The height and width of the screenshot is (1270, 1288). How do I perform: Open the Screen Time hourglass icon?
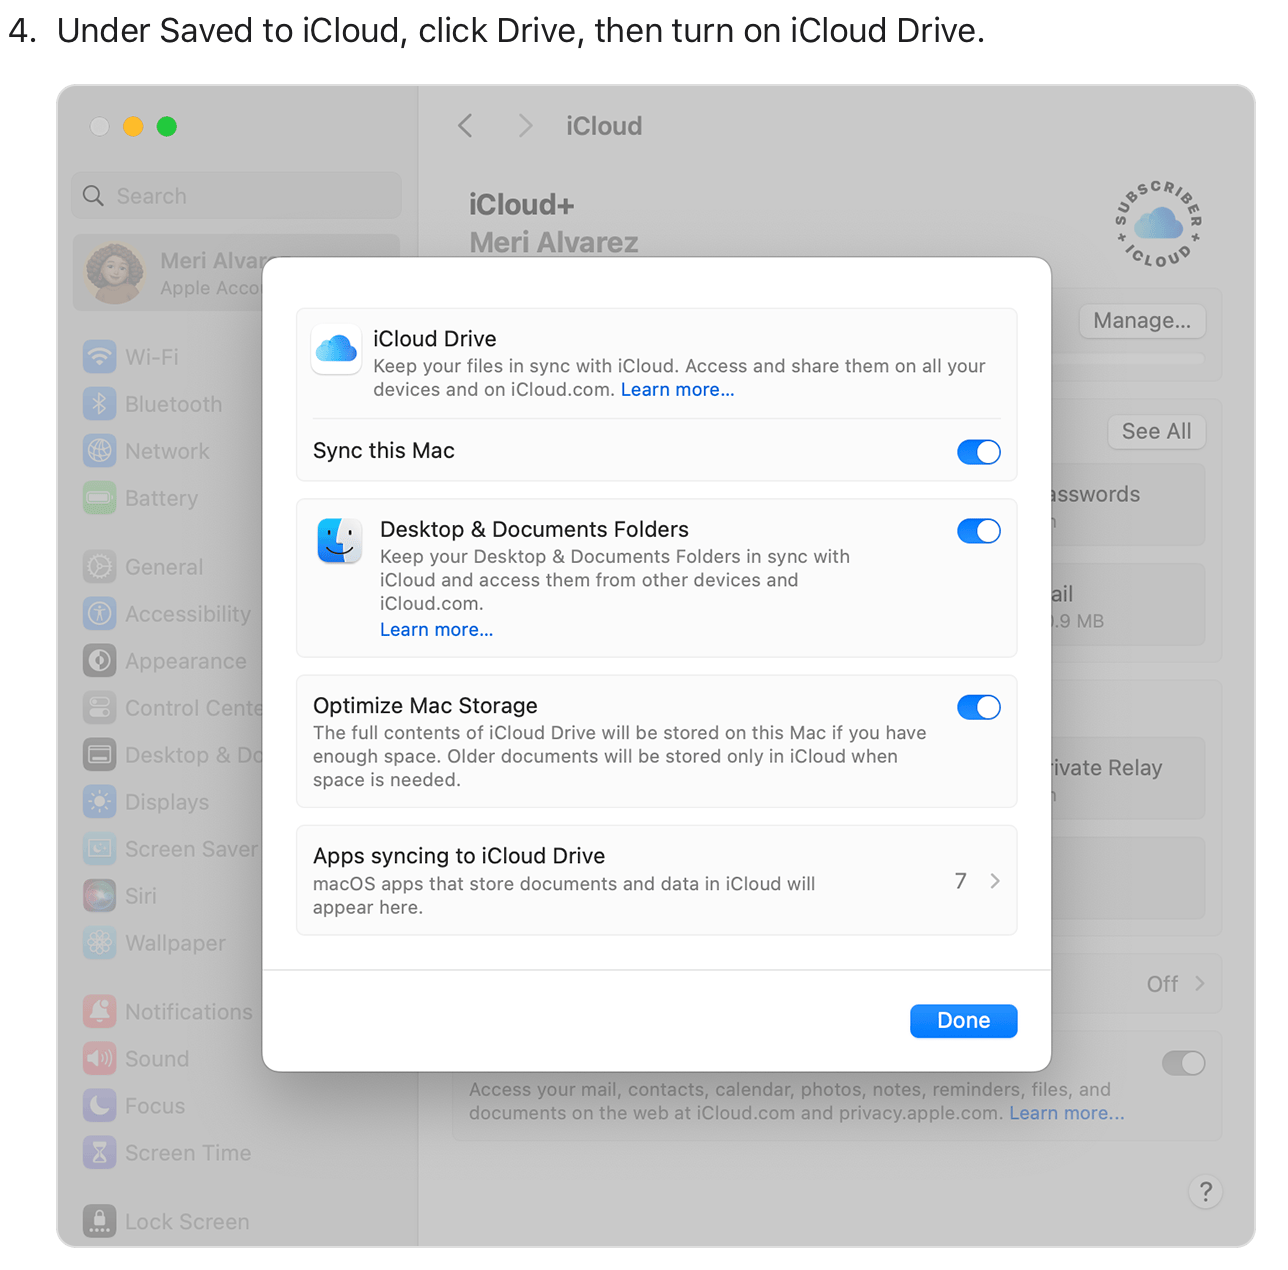pyautogui.click(x=99, y=1152)
